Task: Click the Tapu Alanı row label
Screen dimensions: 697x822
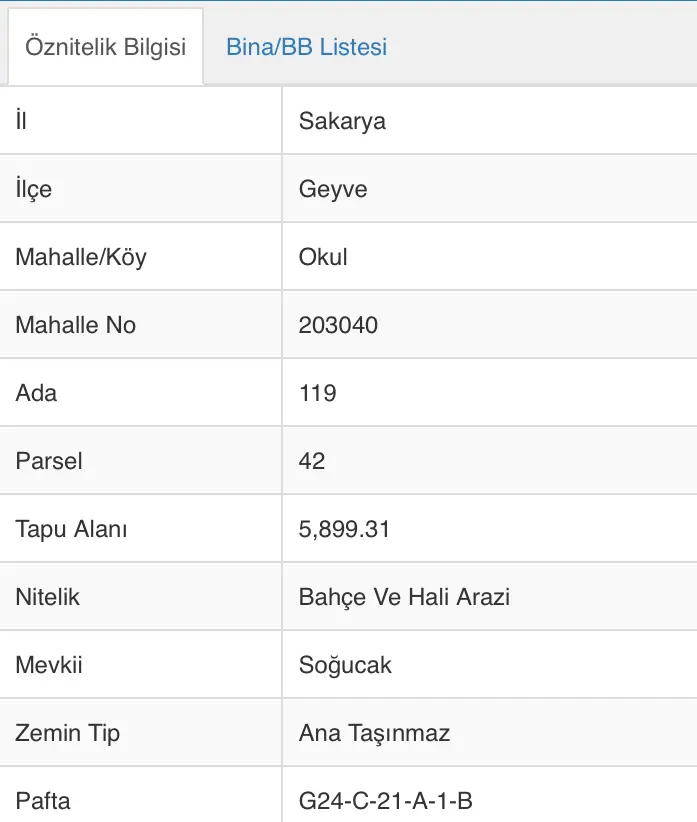Action: coord(71,529)
